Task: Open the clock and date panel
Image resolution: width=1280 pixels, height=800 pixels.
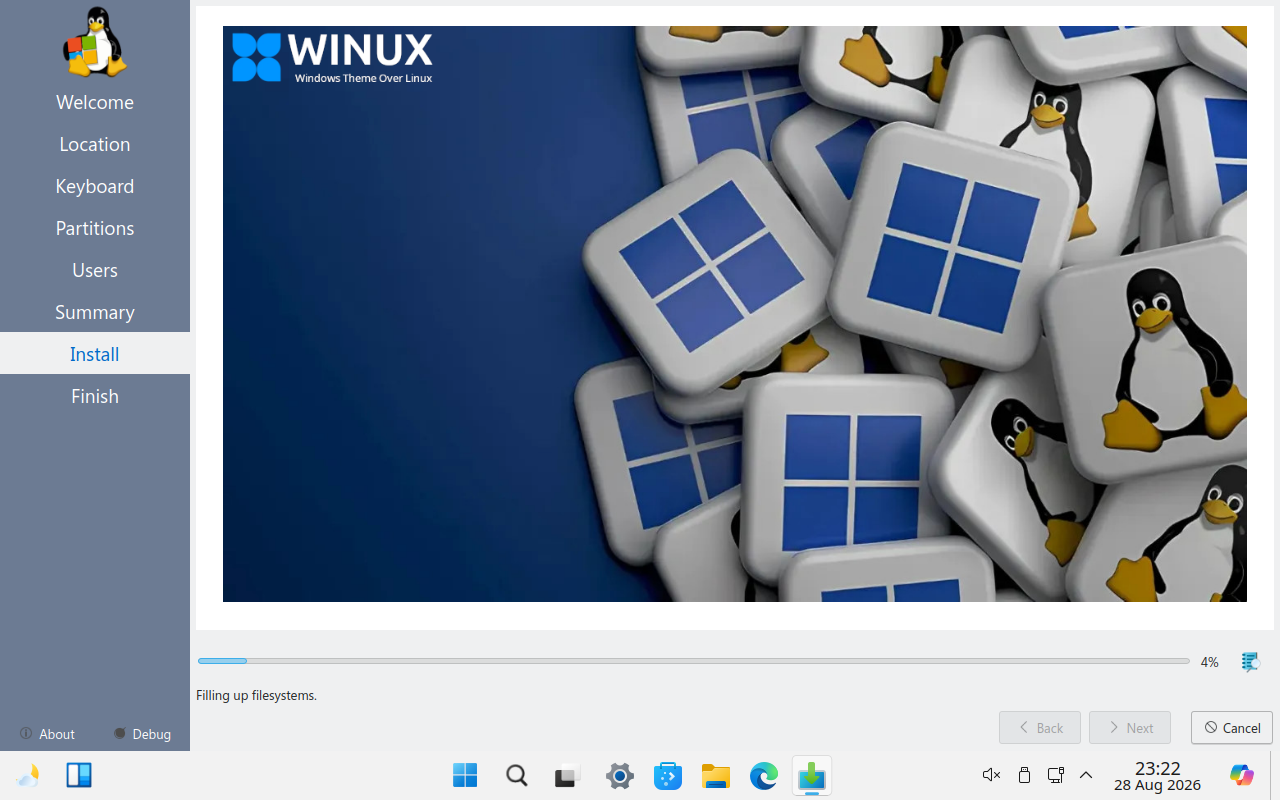Action: 1157,776
